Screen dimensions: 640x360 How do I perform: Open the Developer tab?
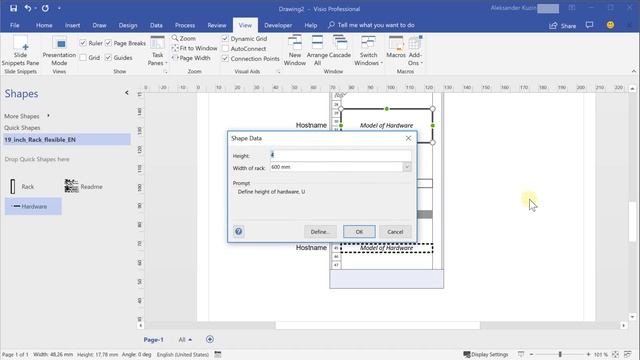click(278, 25)
